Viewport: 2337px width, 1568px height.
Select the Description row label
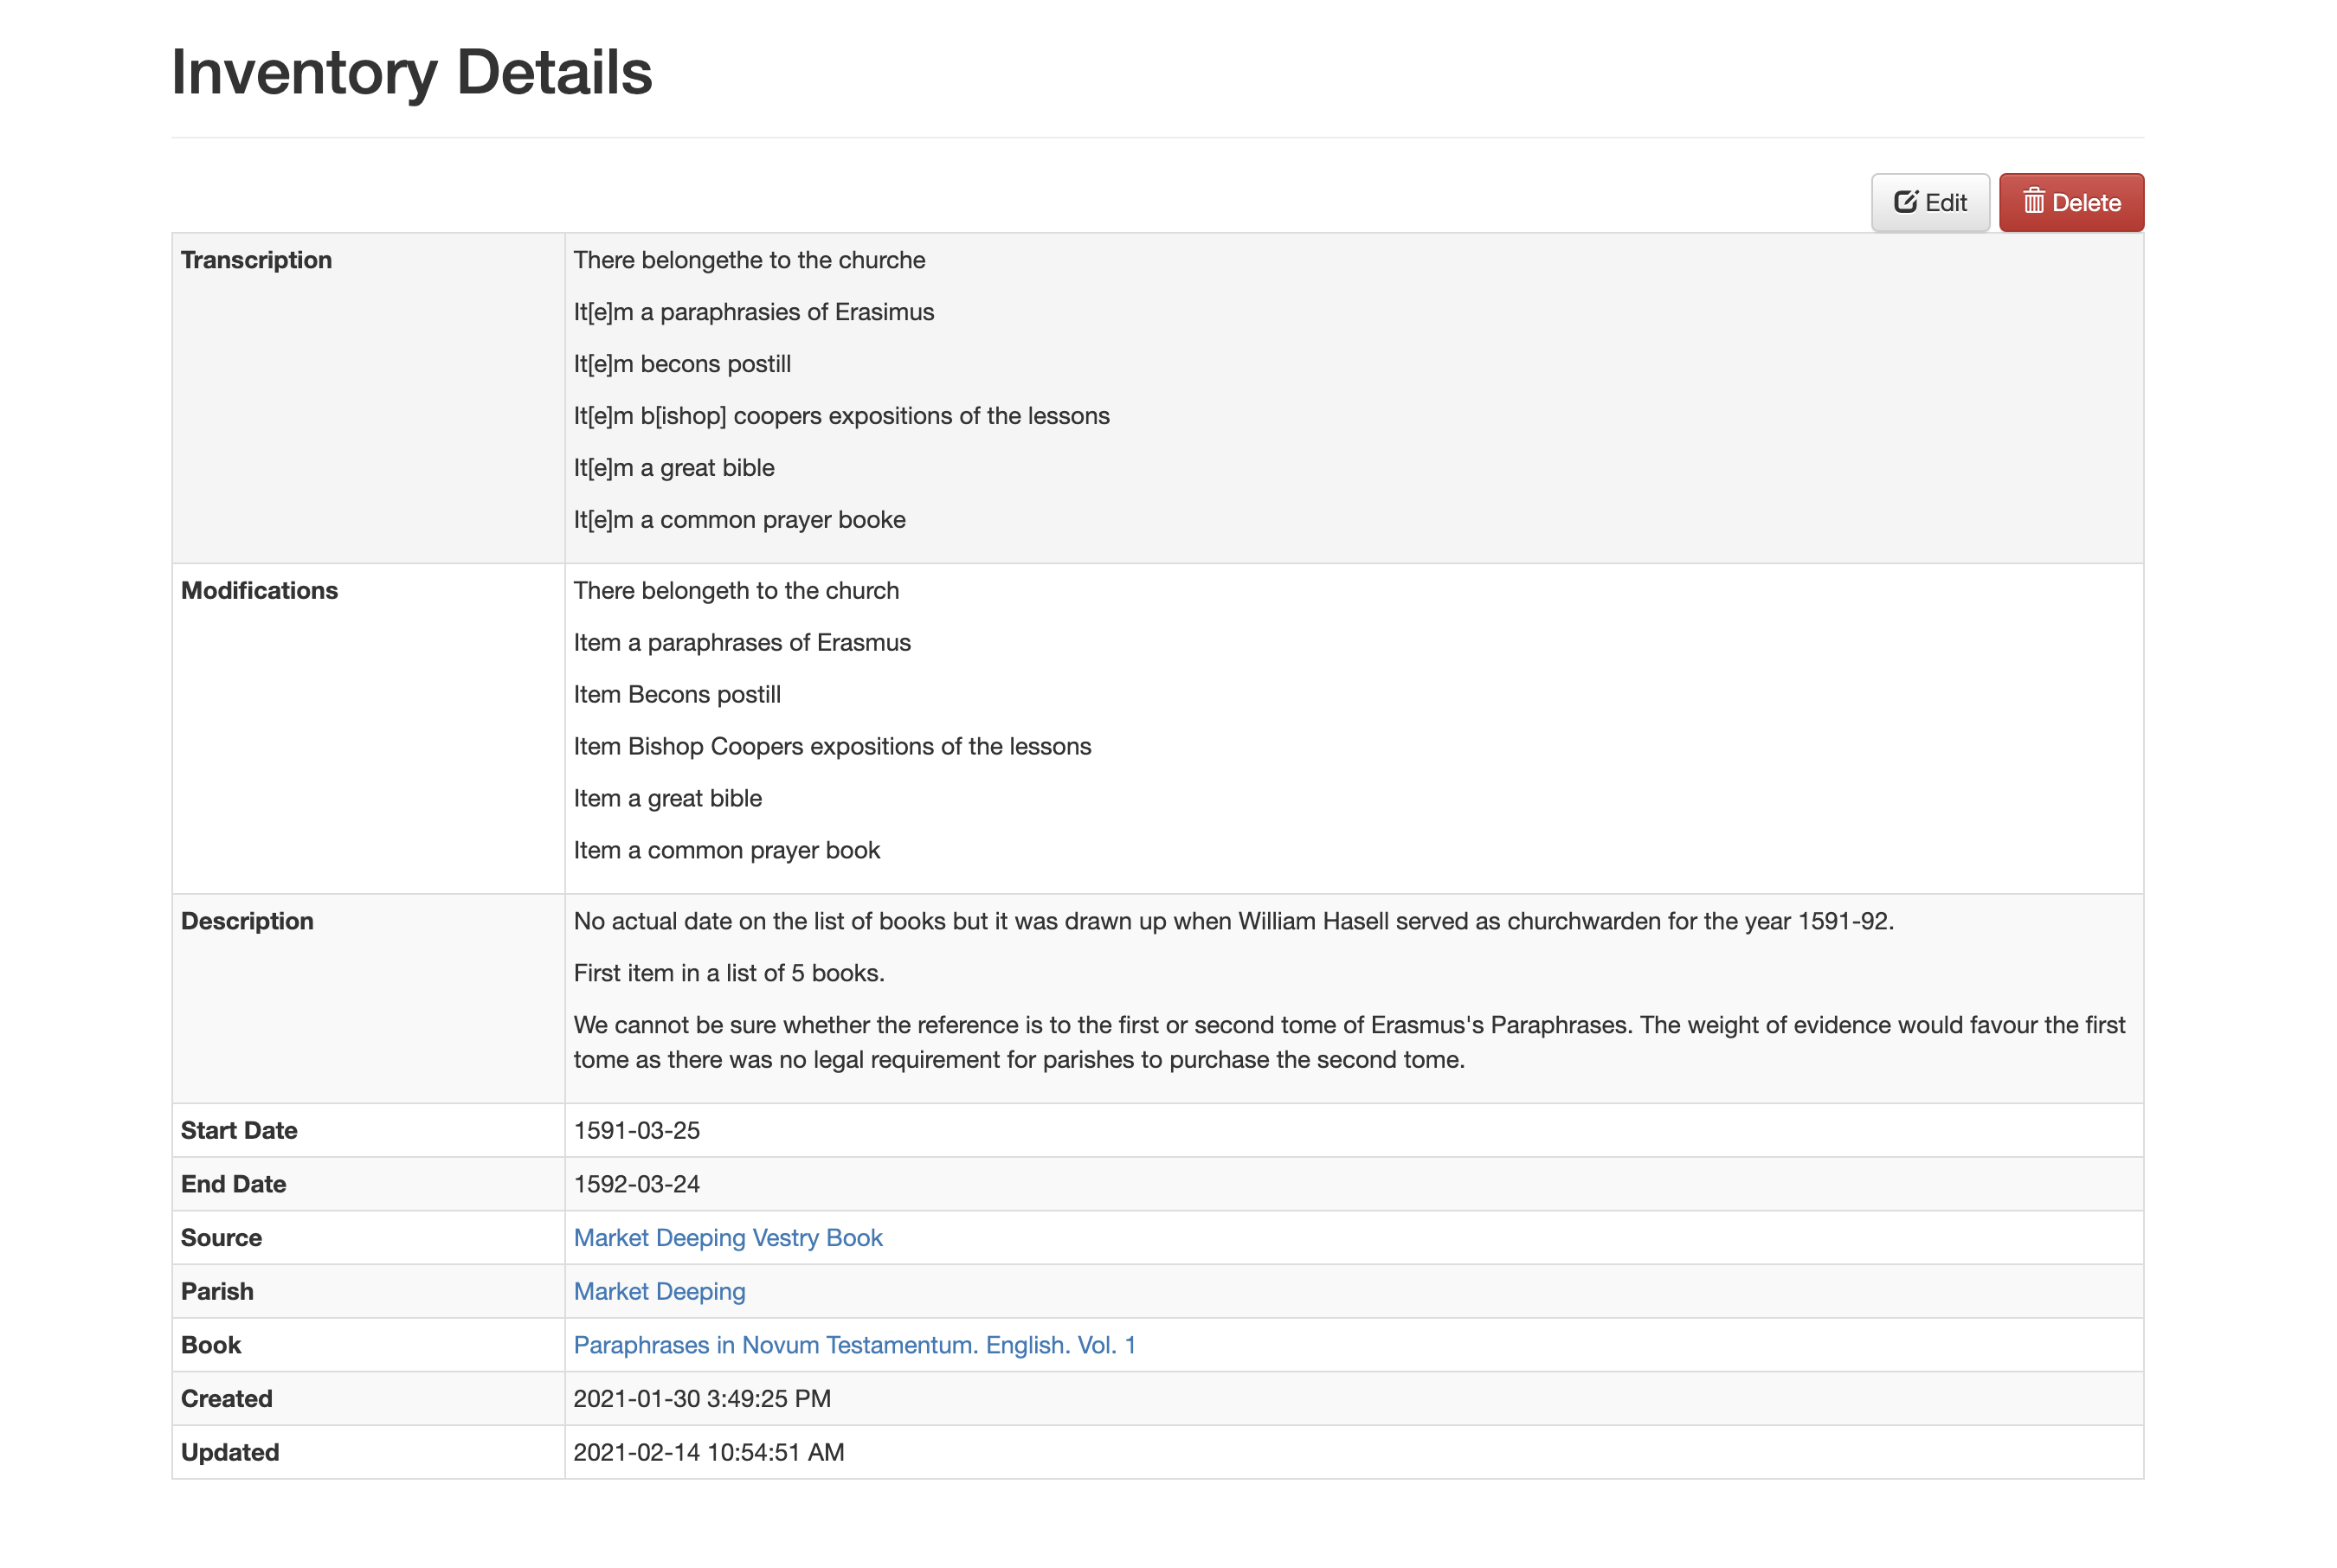pos(247,921)
